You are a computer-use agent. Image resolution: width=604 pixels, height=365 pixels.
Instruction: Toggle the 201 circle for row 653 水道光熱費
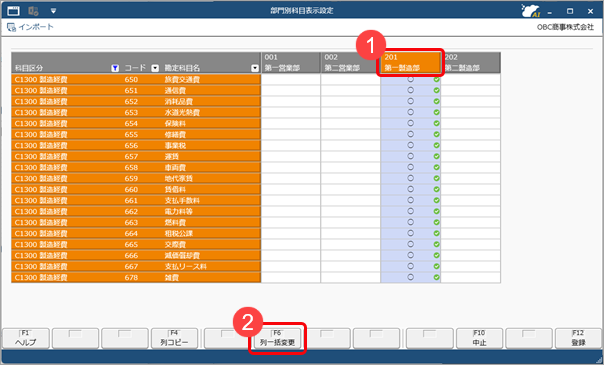tap(411, 112)
